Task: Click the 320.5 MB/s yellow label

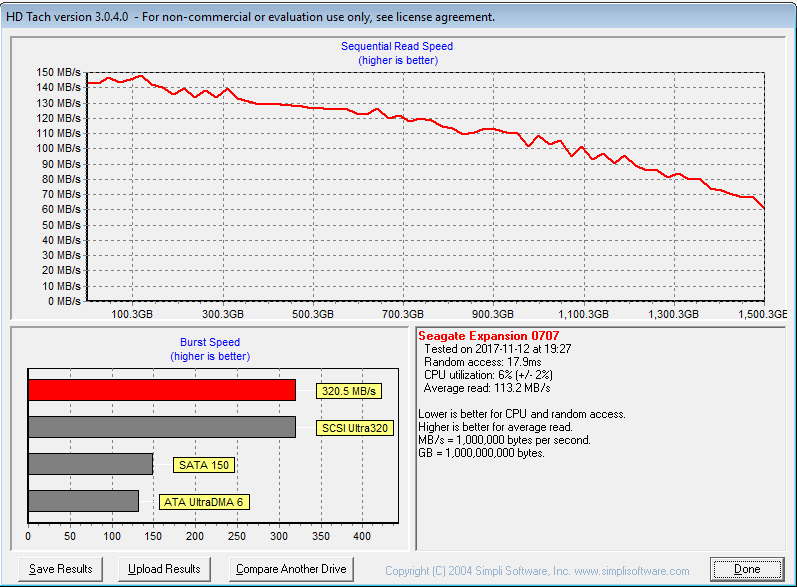Action: pos(345,391)
